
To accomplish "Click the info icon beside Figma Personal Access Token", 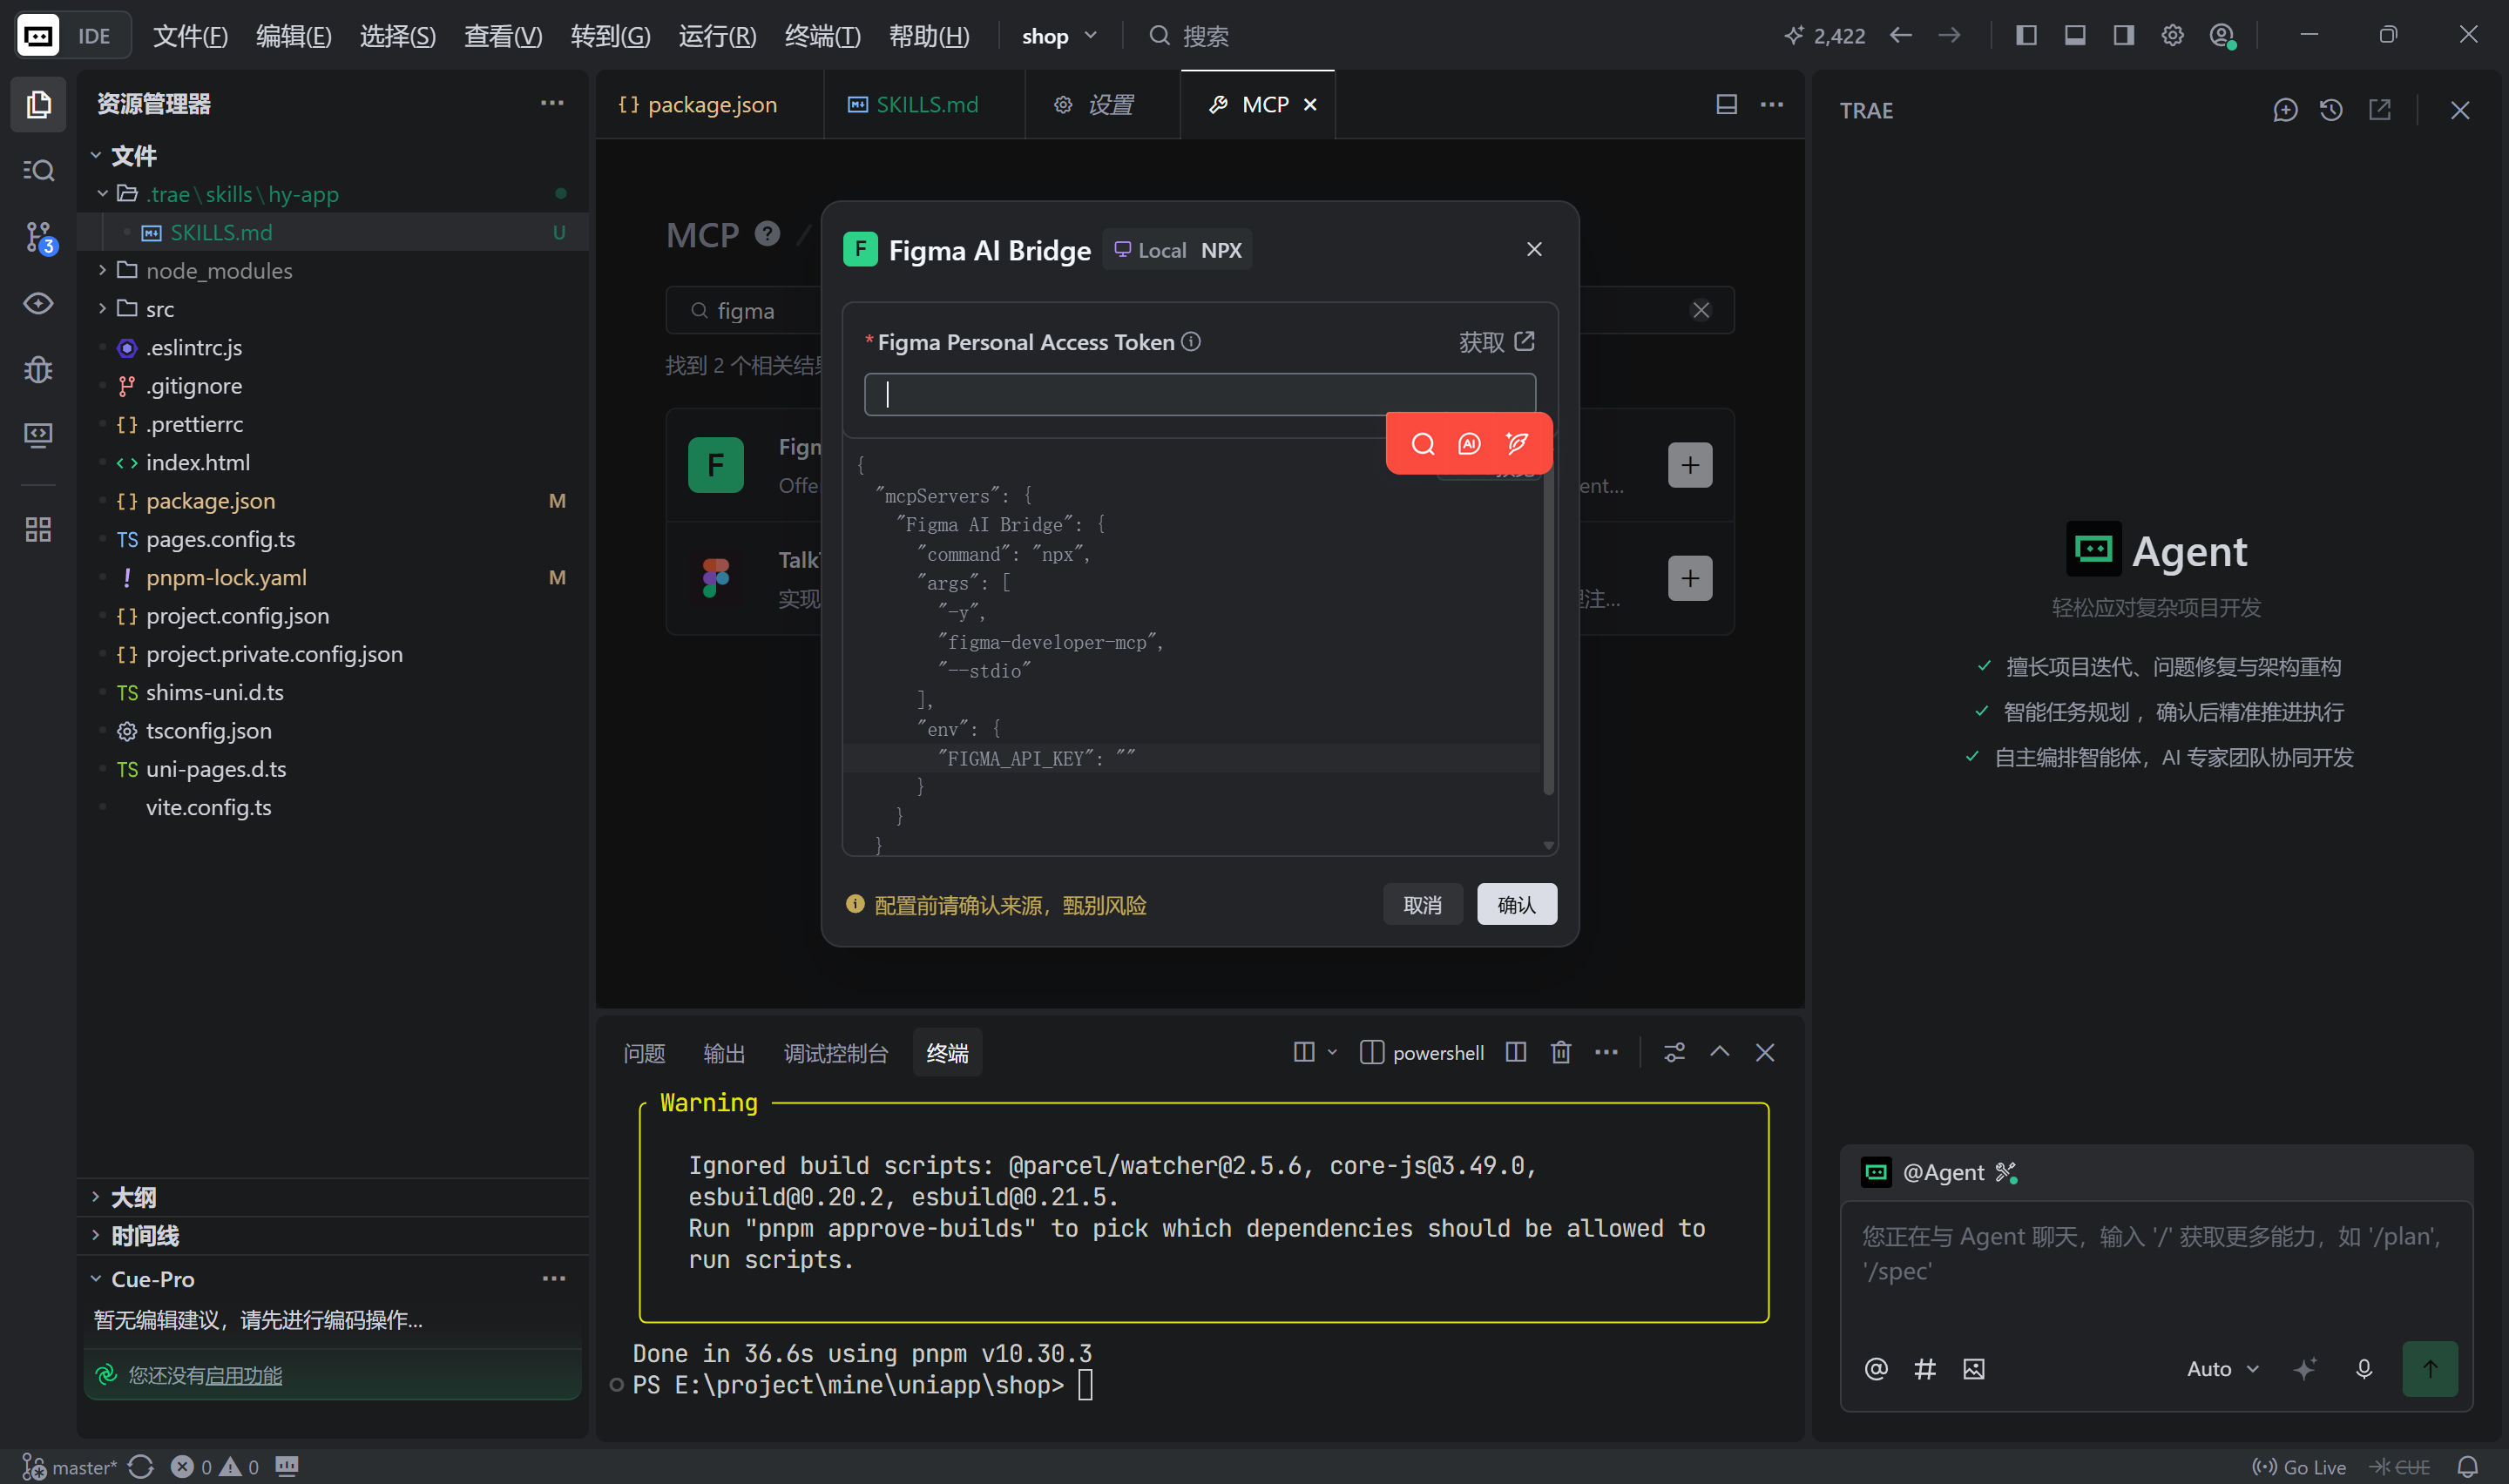I will (1191, 342).
